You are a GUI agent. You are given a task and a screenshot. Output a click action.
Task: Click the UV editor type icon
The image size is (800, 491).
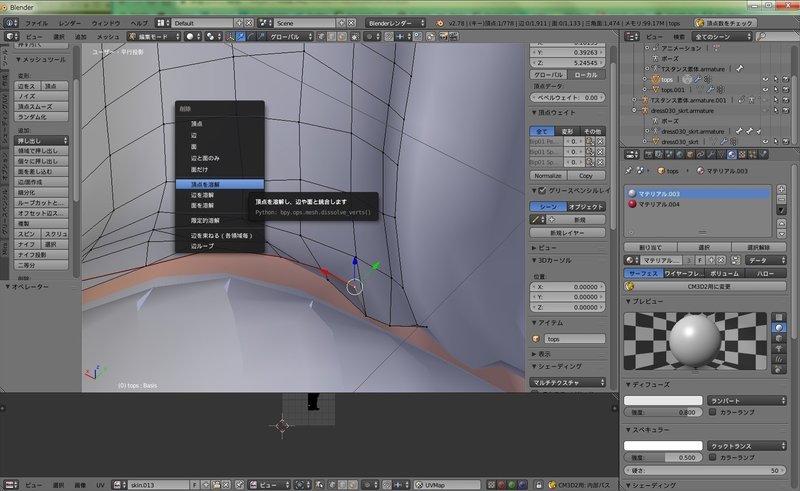(x=11, y=485)
